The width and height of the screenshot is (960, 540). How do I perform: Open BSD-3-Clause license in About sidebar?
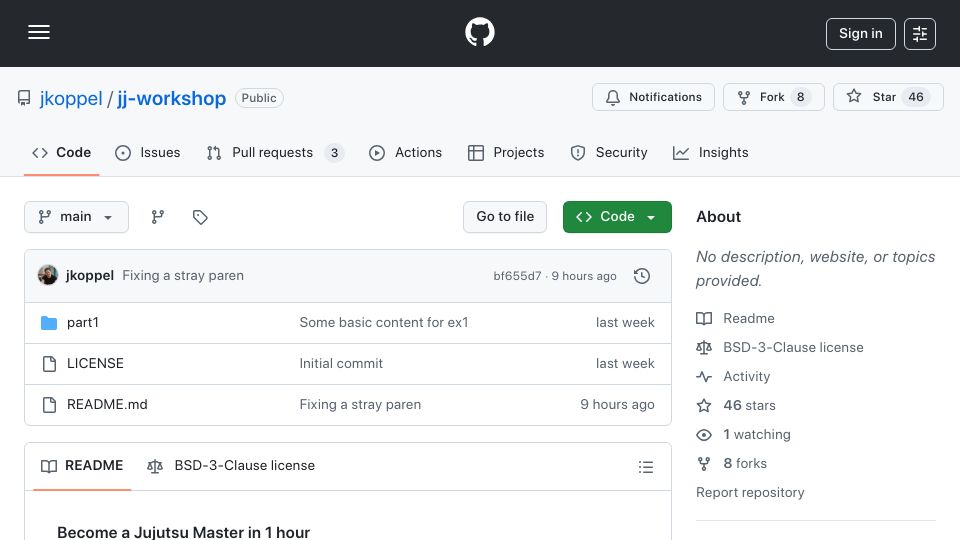click(793, 347)
